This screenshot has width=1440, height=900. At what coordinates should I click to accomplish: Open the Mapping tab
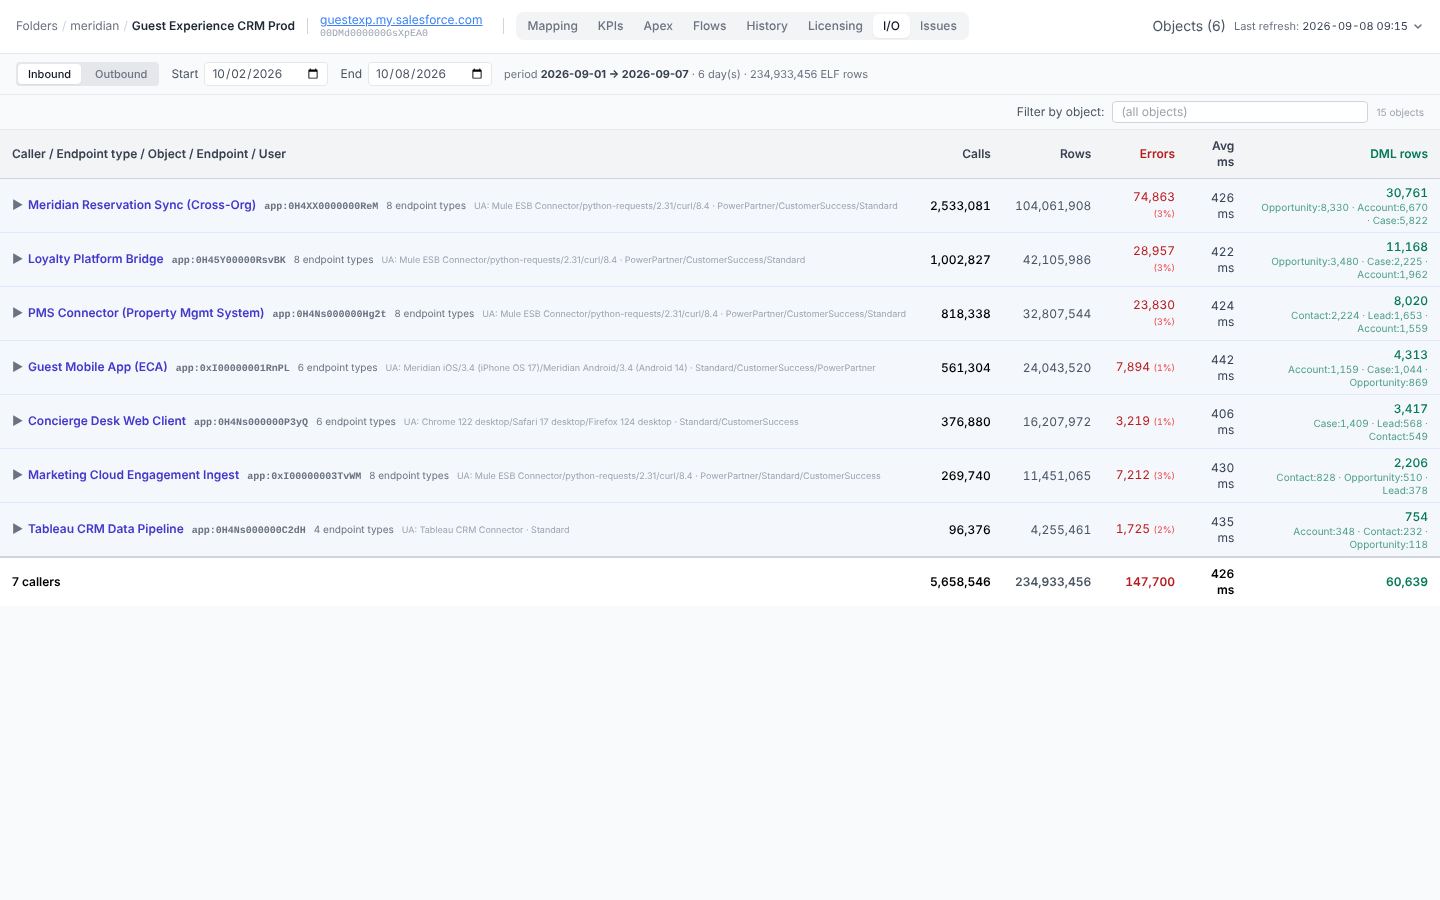(552, 26)
